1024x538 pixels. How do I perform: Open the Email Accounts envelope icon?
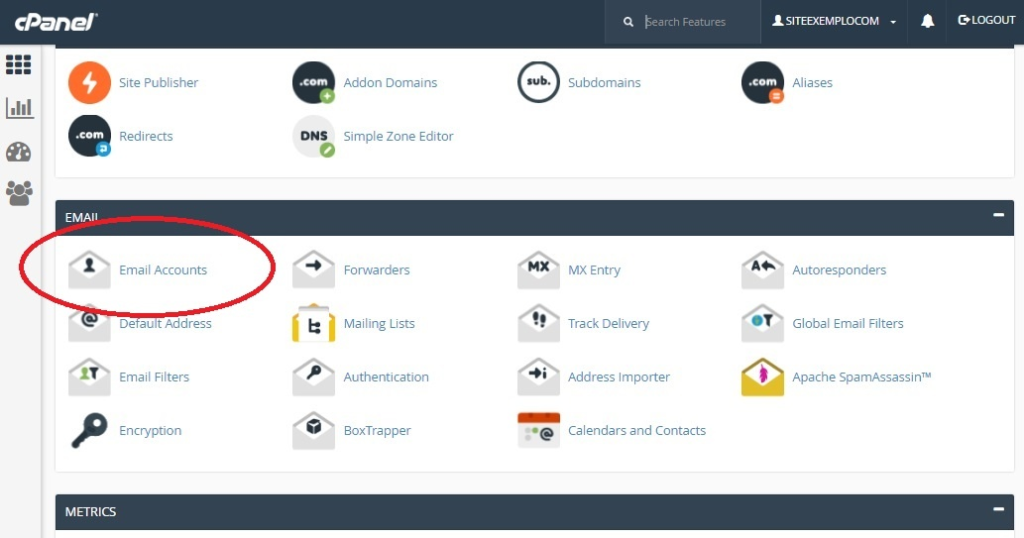click(89, 270)
